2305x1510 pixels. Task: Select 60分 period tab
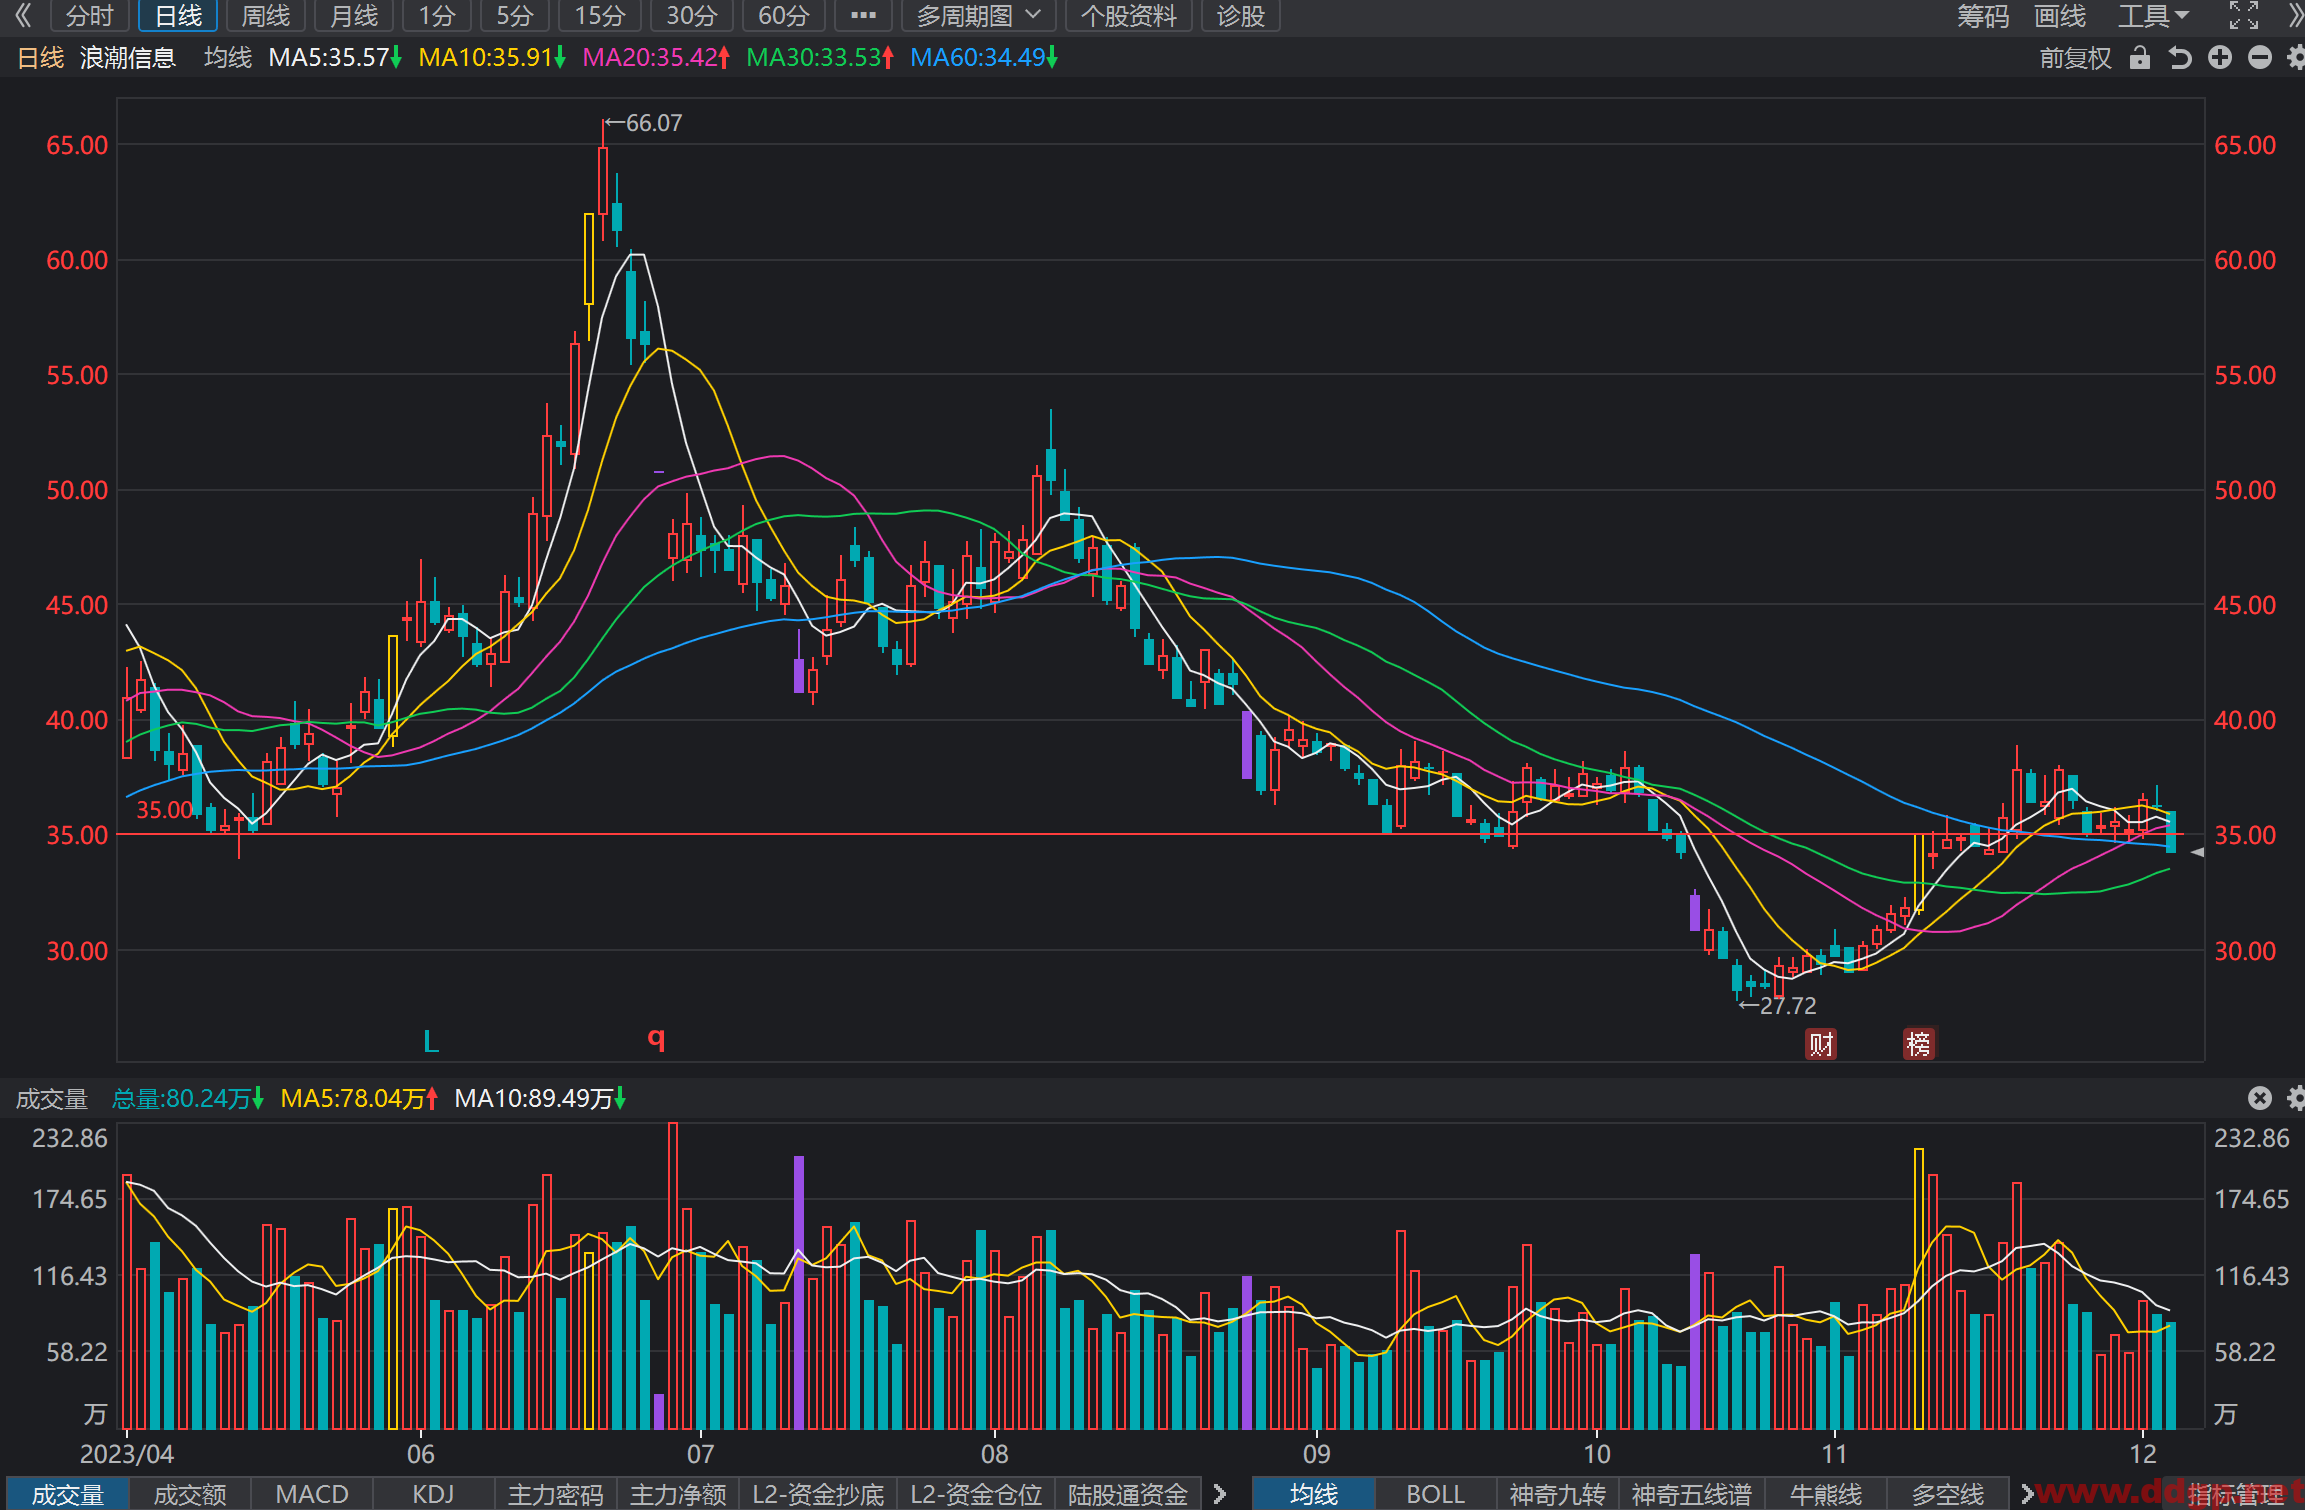(x=784, y=15)
